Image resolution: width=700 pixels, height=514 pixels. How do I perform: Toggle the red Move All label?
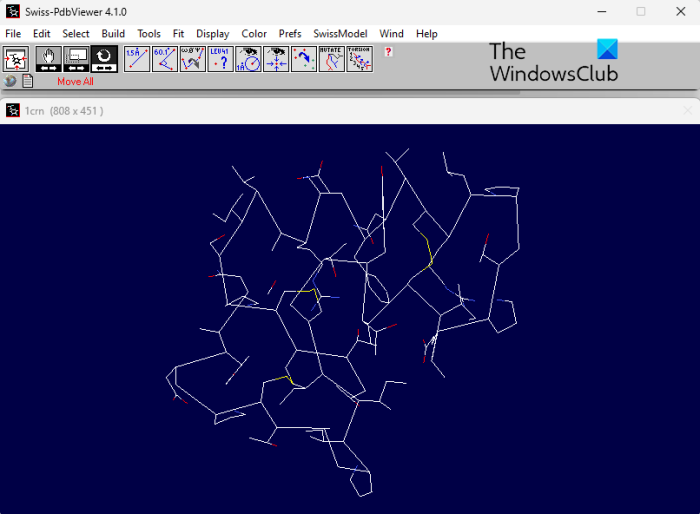tap(75, 81)
